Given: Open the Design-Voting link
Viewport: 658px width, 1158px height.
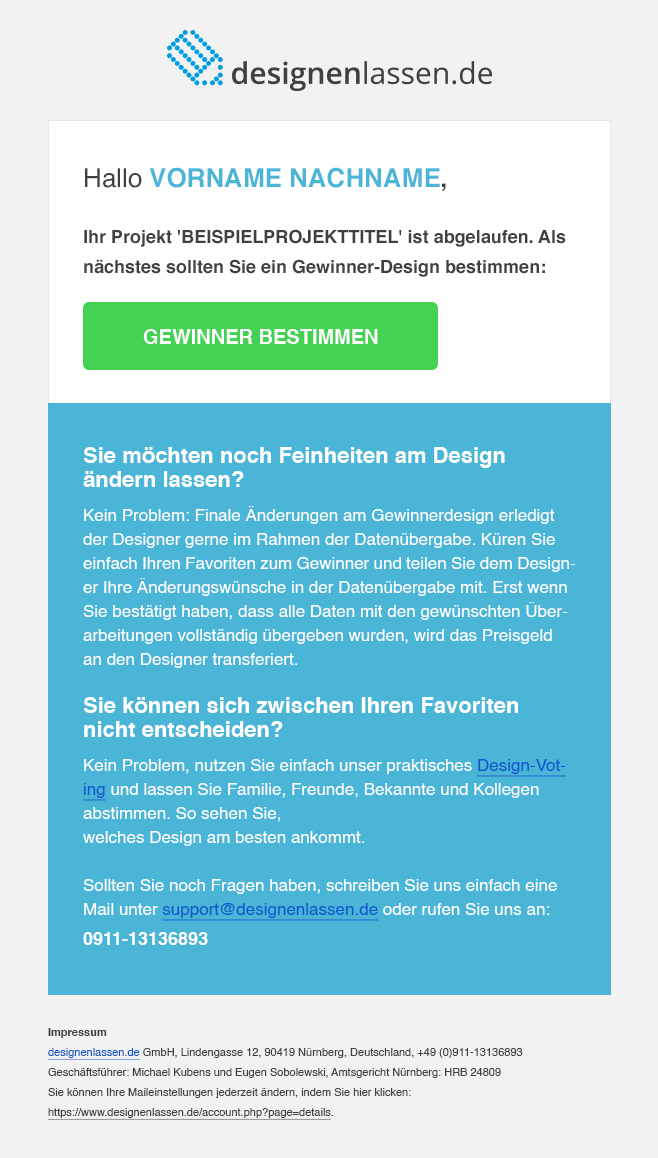Looking at the screenshot, I should [x=324, y=778].
